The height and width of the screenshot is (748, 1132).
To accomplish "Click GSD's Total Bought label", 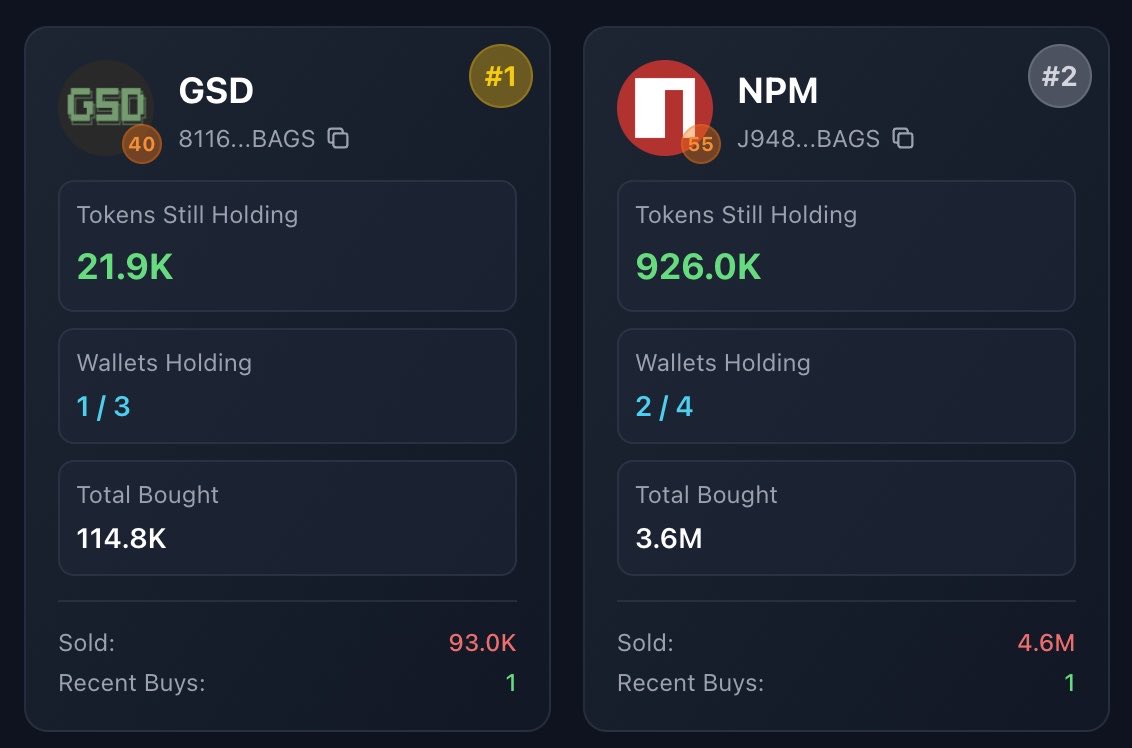I will click(x=148, y=495).
